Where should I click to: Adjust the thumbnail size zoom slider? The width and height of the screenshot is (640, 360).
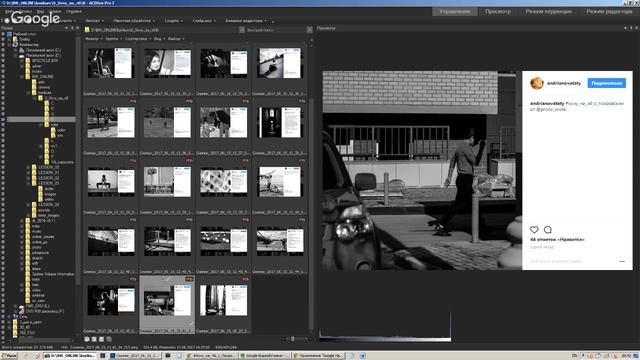click(292, 339)
